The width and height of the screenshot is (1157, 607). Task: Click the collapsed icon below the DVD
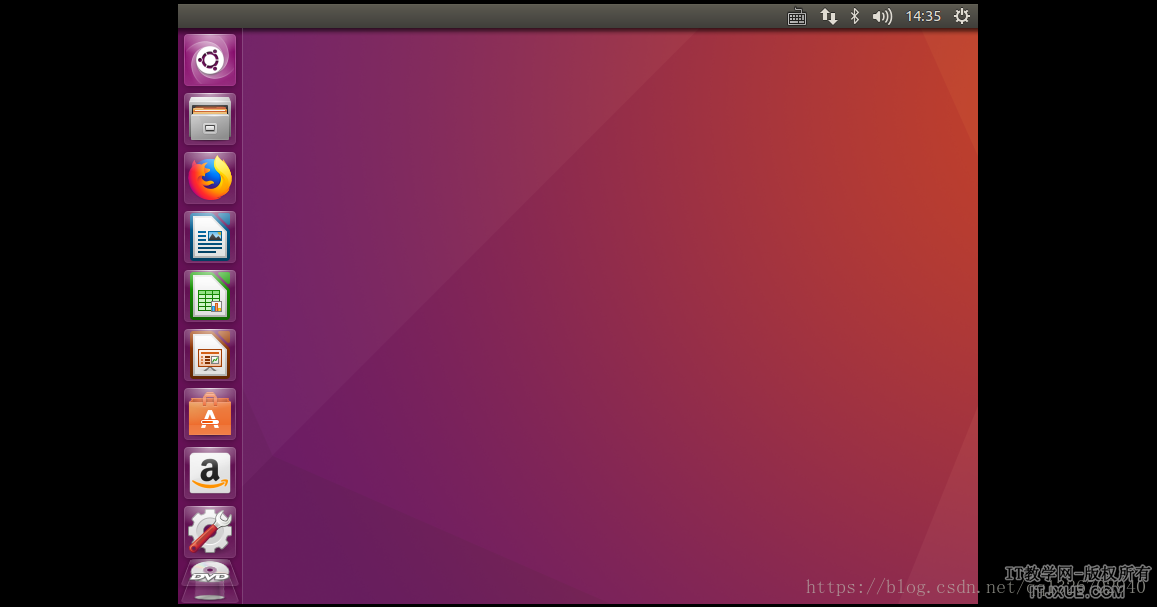(210, 596)
